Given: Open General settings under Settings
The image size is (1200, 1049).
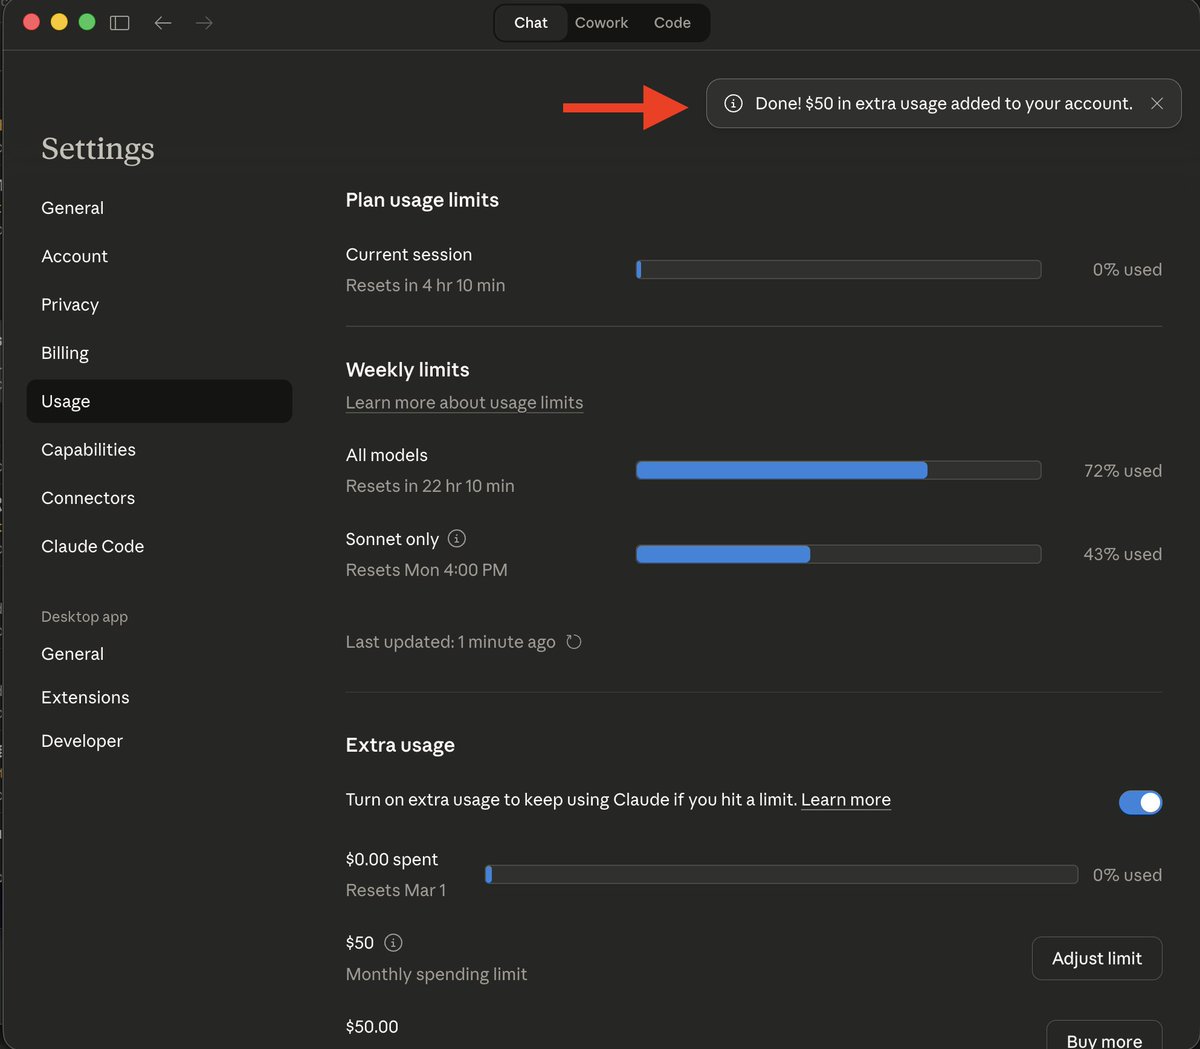Looking at the screenshot, I should (x=159, y=208).
